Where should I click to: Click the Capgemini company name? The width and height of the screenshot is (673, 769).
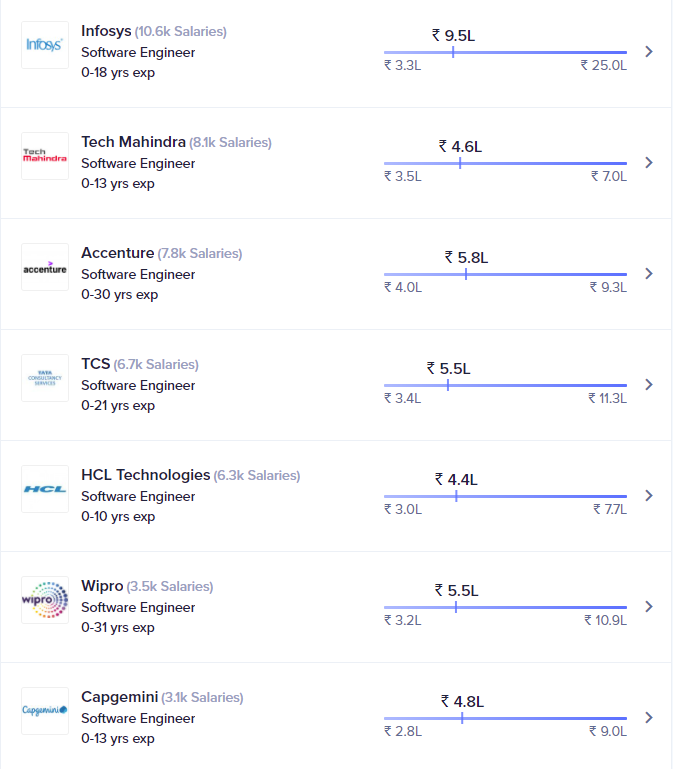120,697
